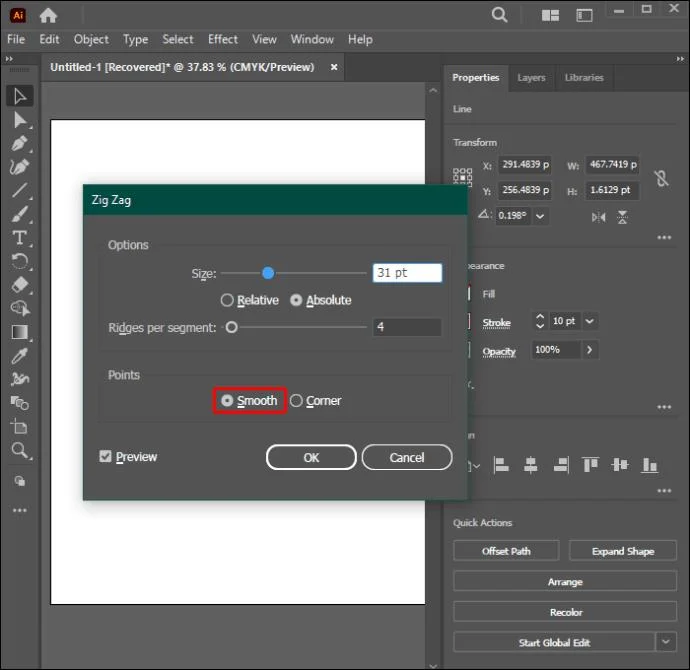The width and height of the screenshot is (690, 670).
Task: Select the Blend tool
Action: (x=19, y=403)
